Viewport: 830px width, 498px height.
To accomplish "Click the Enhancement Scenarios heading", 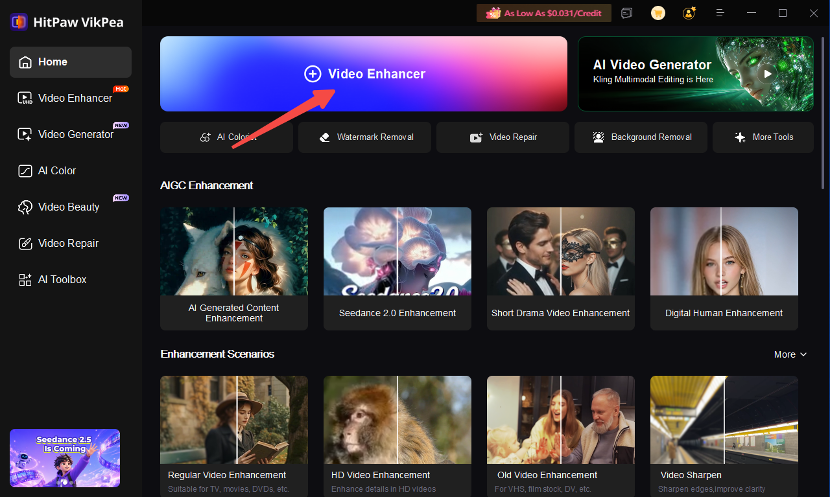I will [217, 354].
